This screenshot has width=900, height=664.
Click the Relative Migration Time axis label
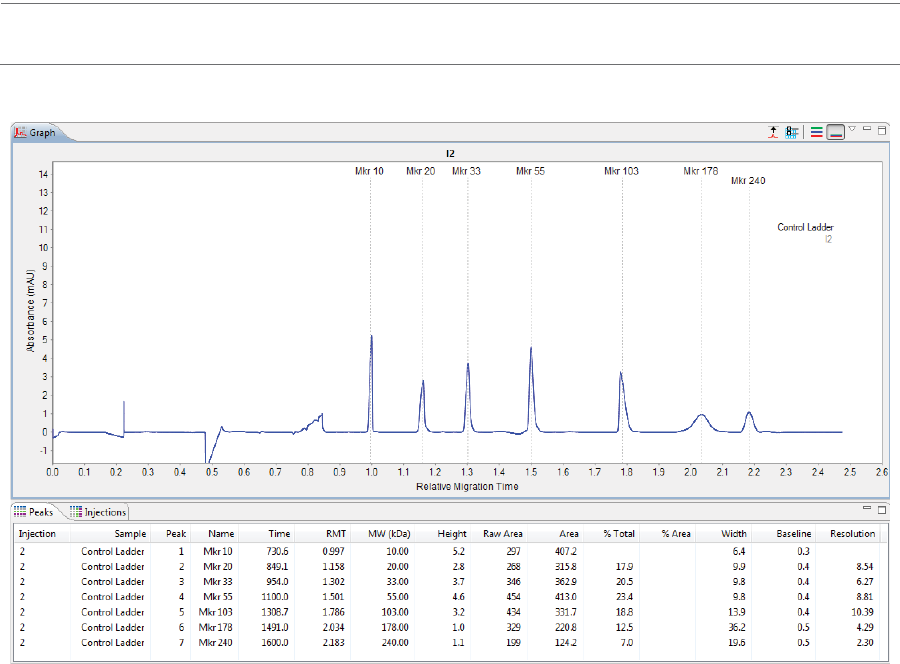tap(467, 487)
